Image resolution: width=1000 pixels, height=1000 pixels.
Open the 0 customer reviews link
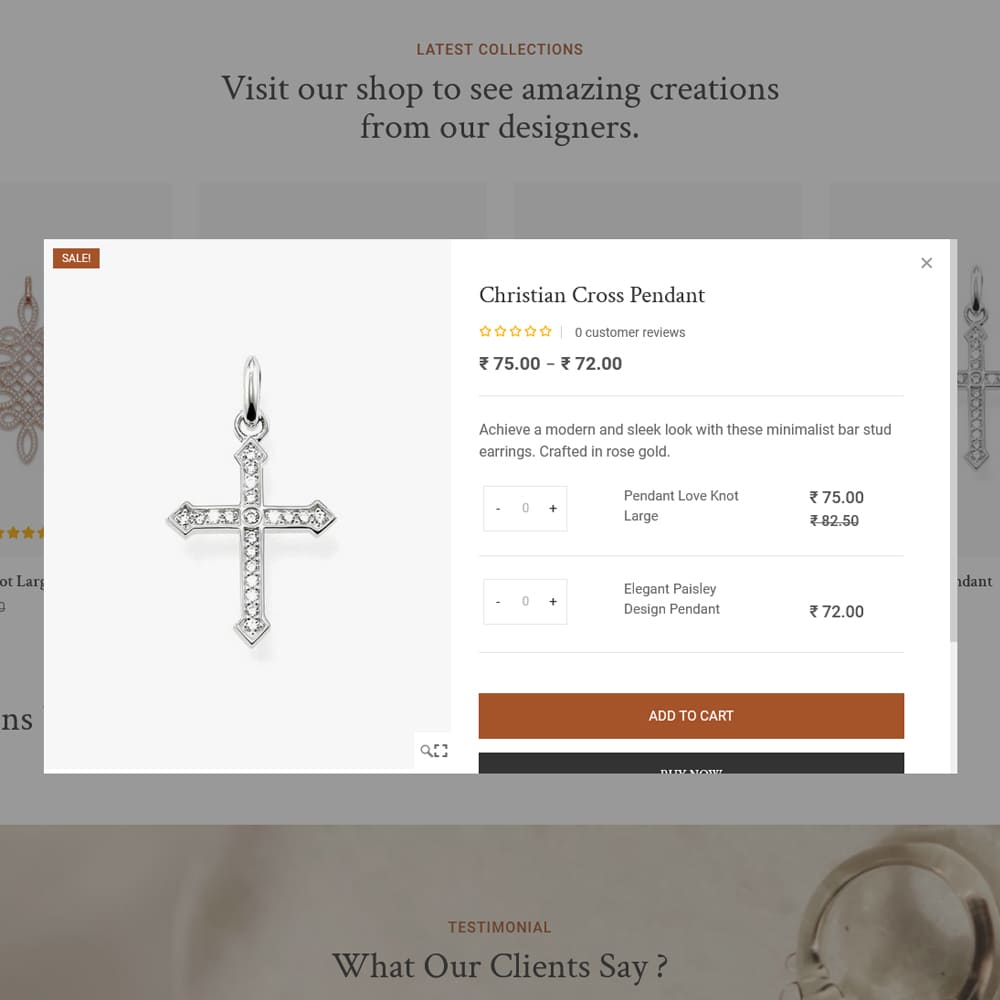pyautogui.click(x=629, y=332)
